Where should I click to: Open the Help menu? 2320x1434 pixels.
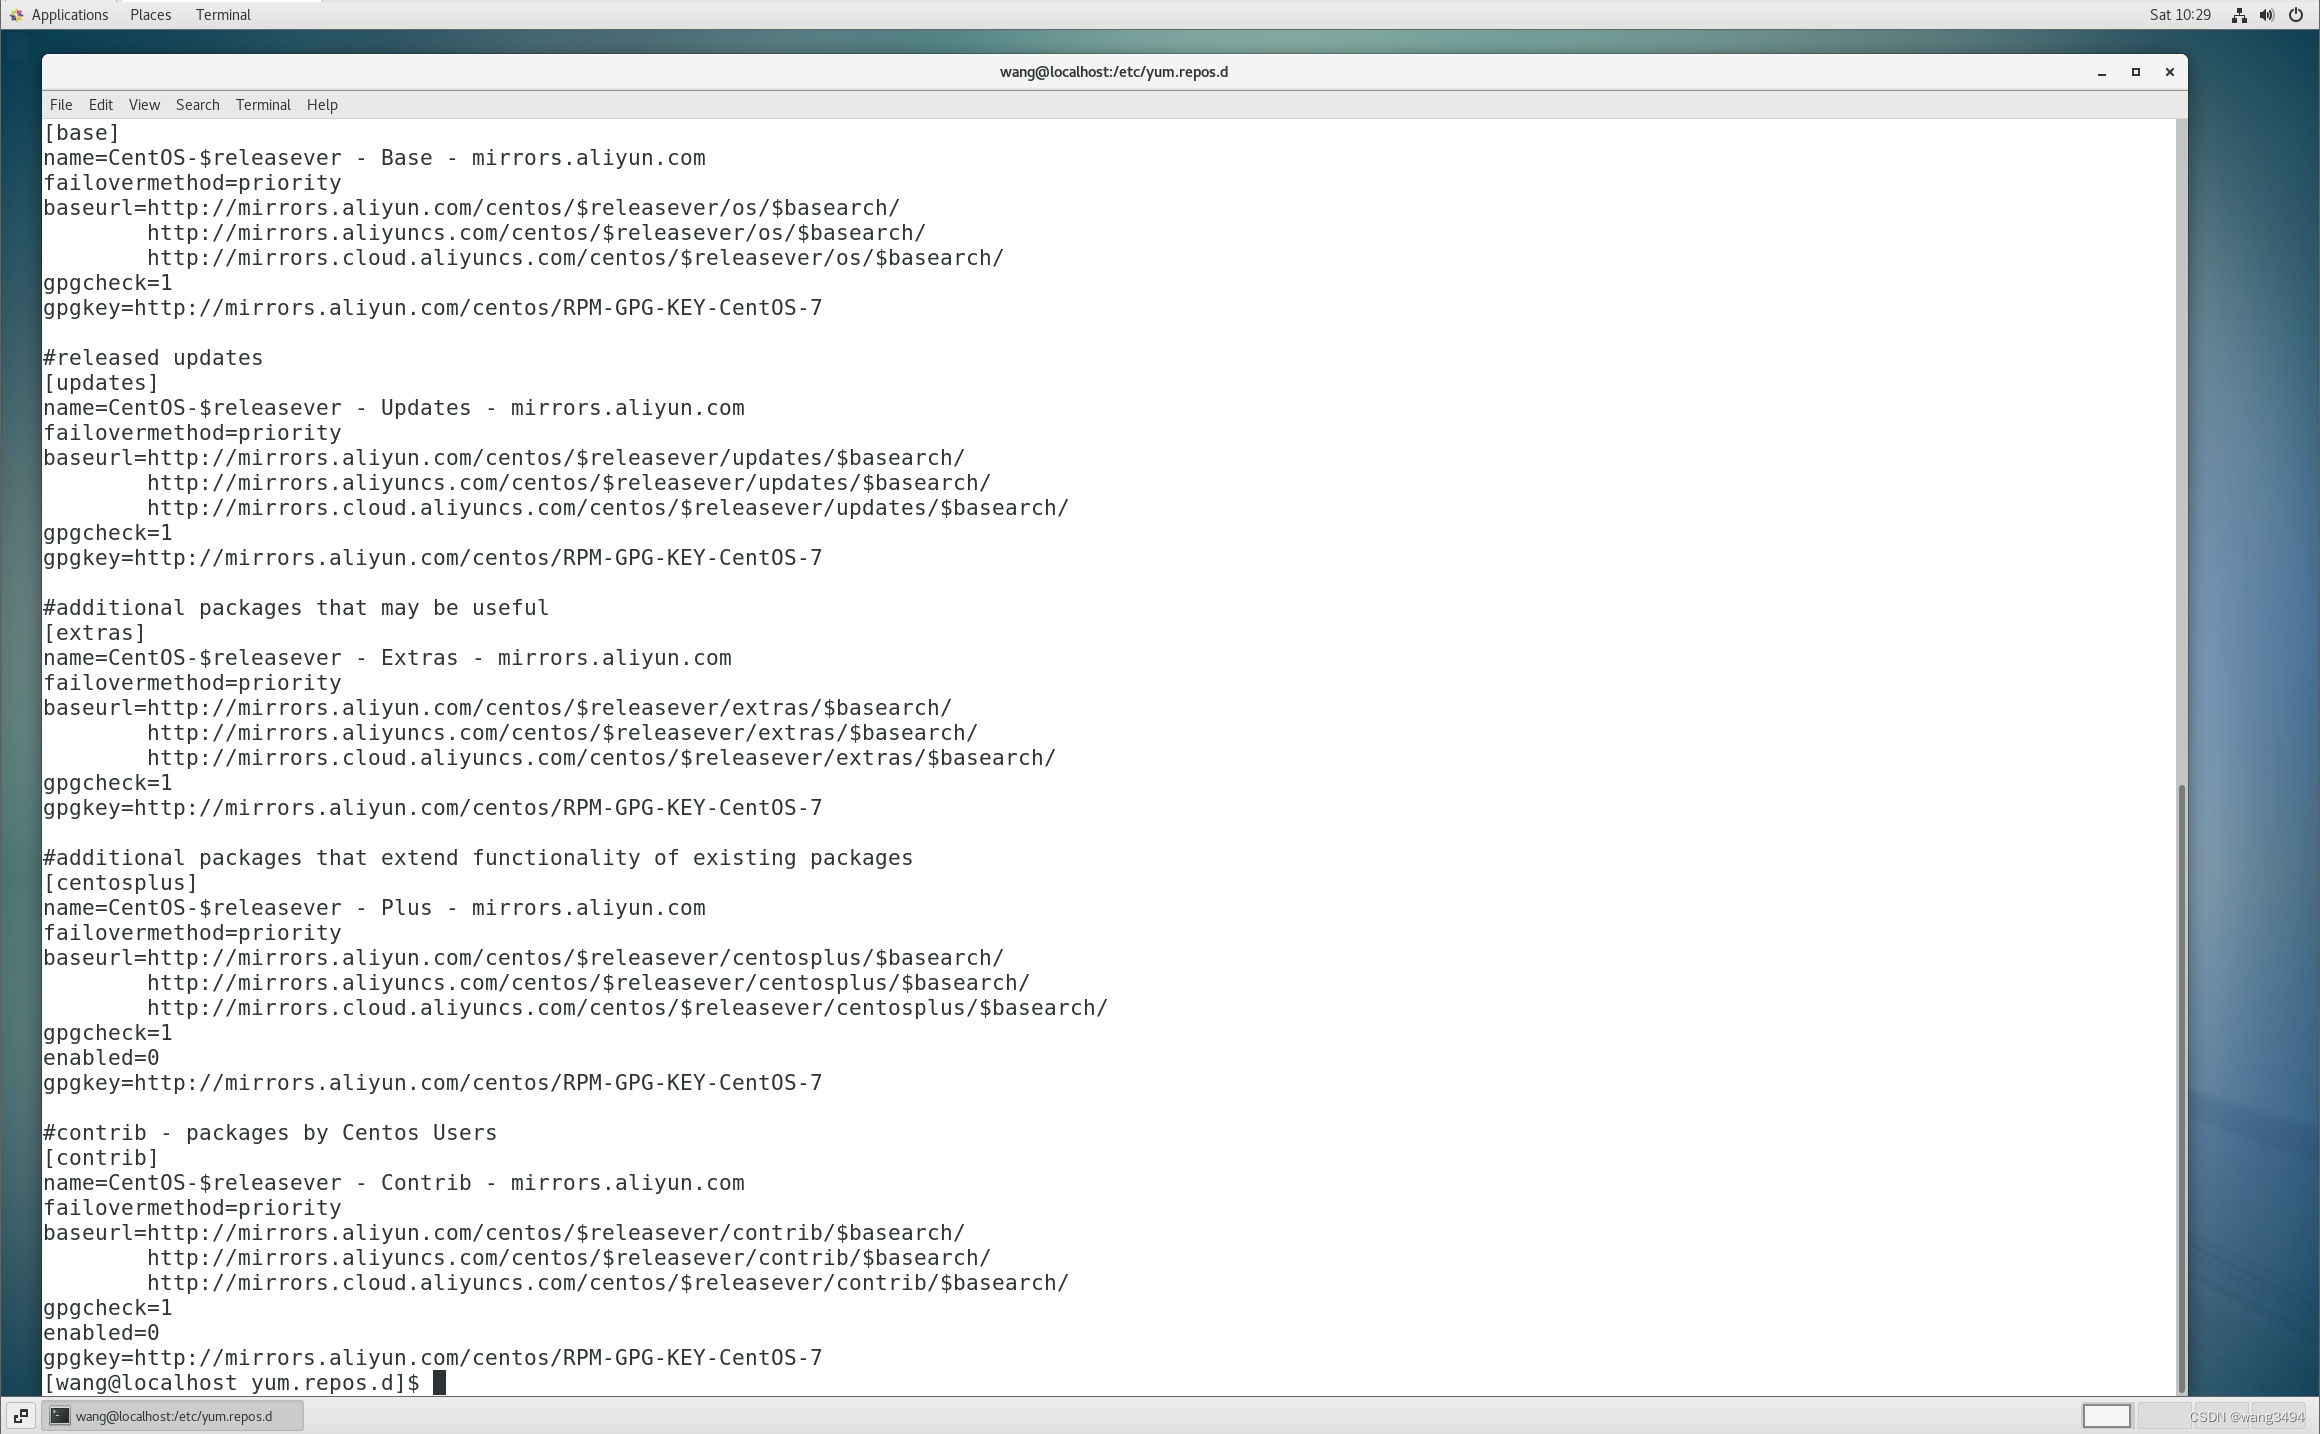point(322,105)
